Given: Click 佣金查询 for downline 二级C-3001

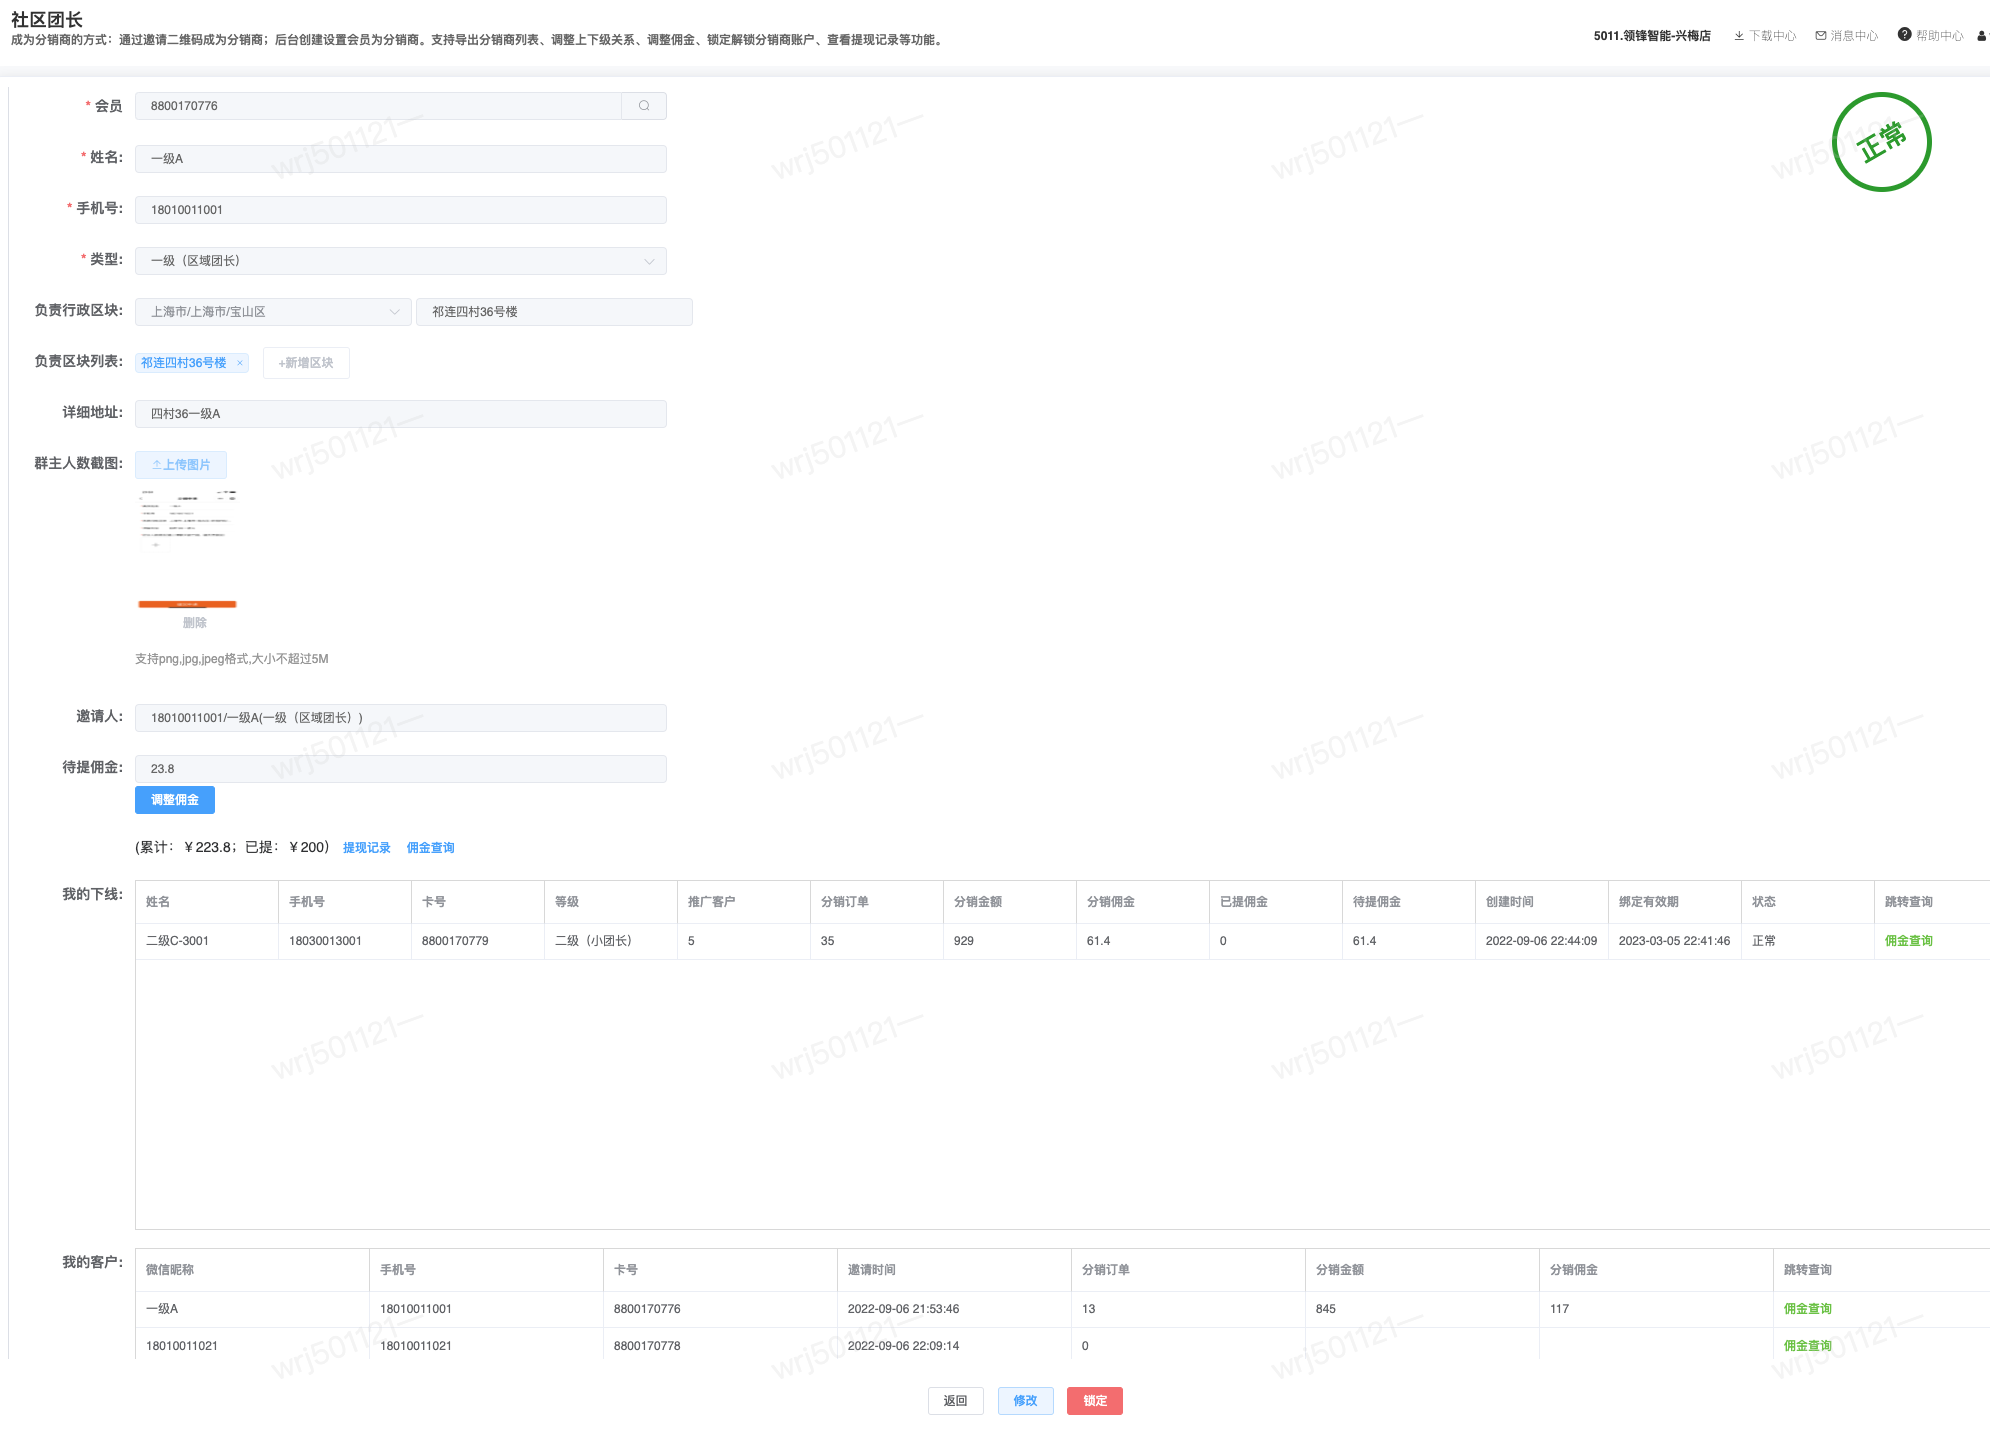Looking at the screenshot, I should pyautogui.click(x=1908, y=941).
